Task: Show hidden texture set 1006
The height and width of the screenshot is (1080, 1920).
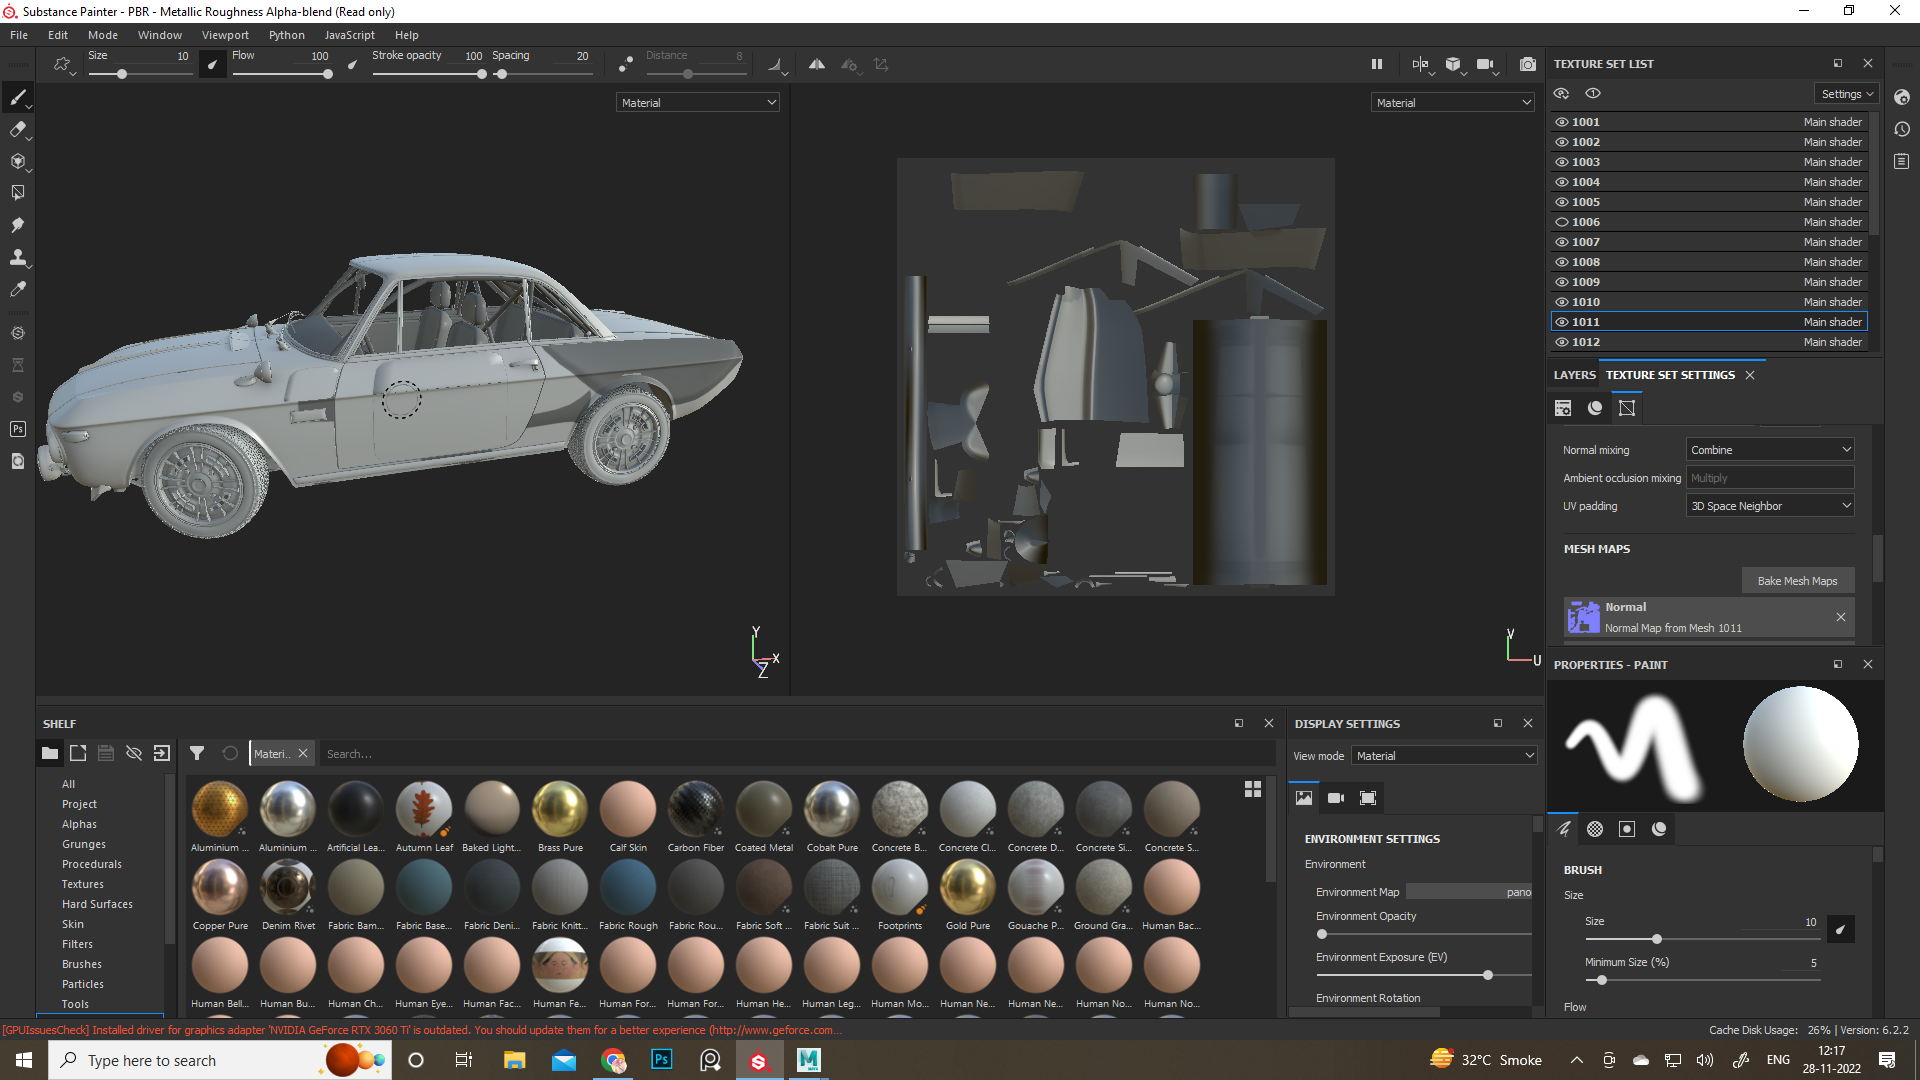Action: point(1561,222)
